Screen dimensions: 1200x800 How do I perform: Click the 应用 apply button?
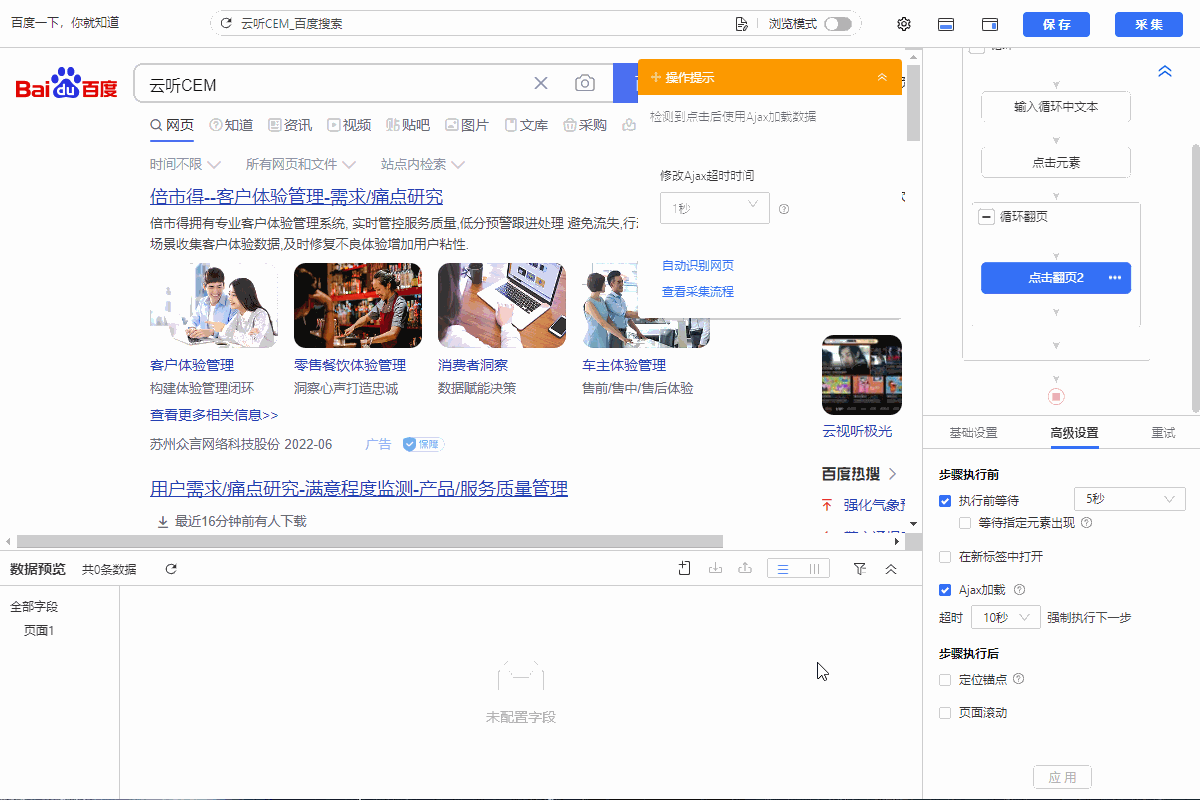(x=1062, y=777)
